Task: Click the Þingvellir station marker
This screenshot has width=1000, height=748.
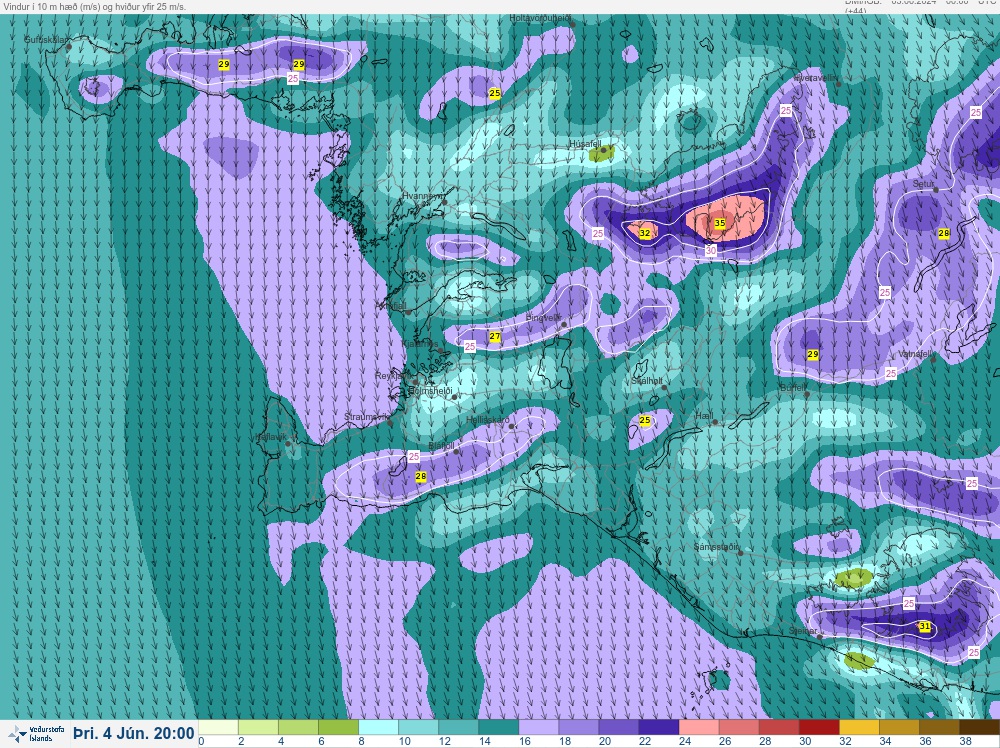Action: pyautogui.click(x=564, y=325)
